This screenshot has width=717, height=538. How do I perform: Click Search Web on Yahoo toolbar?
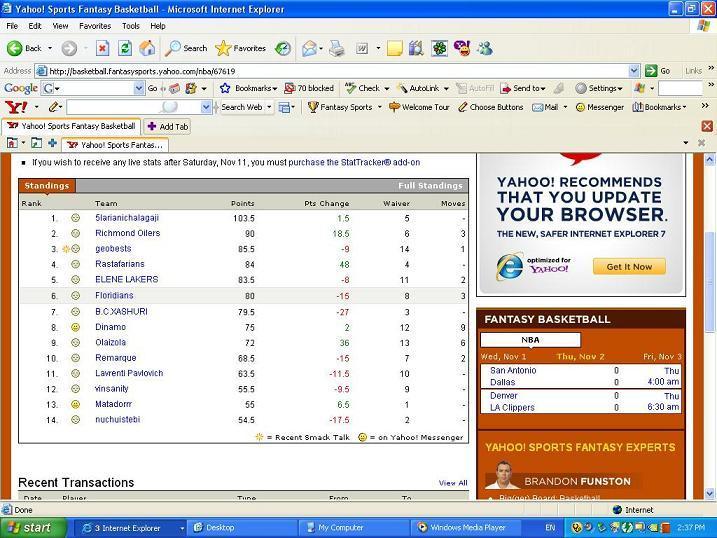pyautogui.click(x=242, y=107)
